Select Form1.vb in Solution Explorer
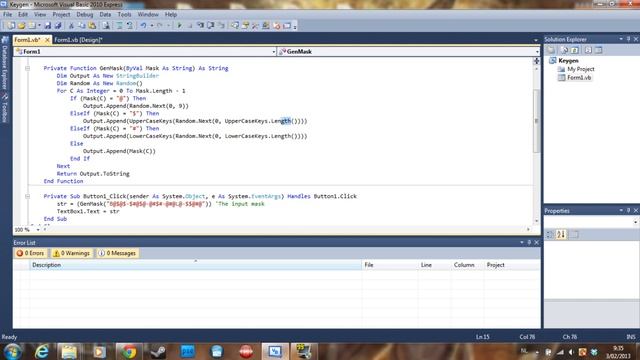Image resolution: width=640 pixels, height=360 pixels. (579, 78)
